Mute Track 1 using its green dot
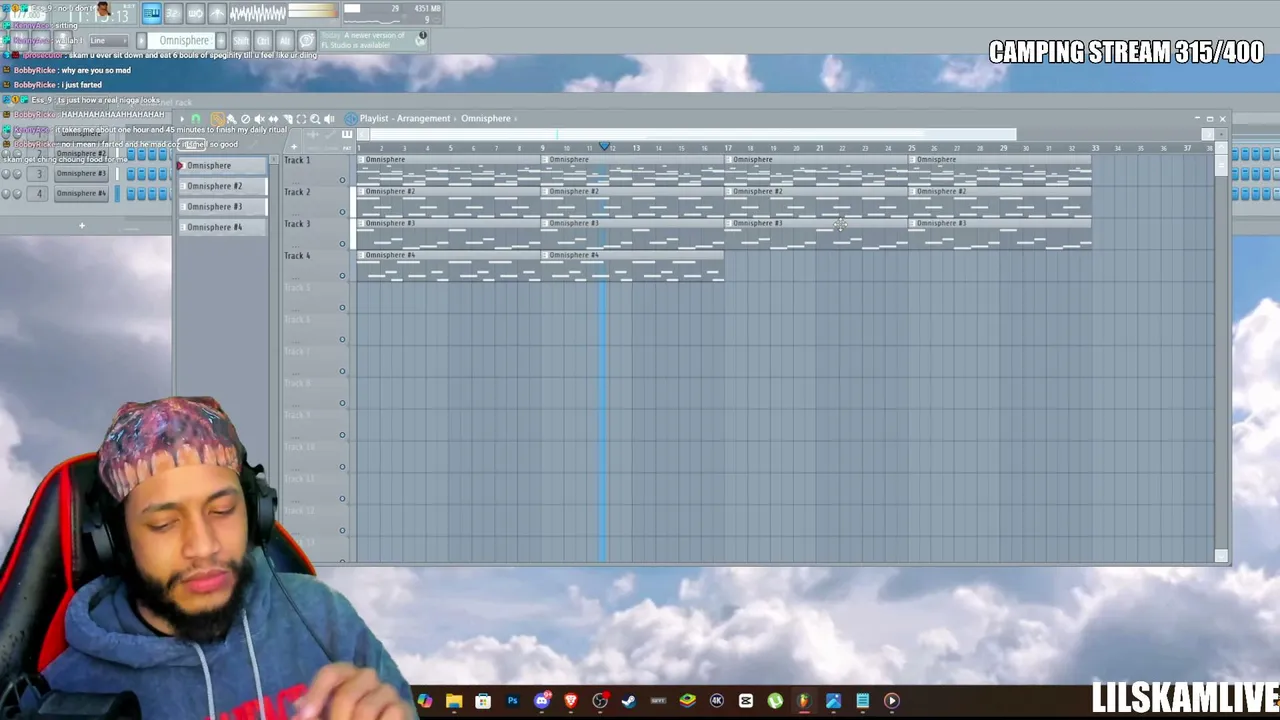This screenshot has height=720, width=1280. click(342, 180)
